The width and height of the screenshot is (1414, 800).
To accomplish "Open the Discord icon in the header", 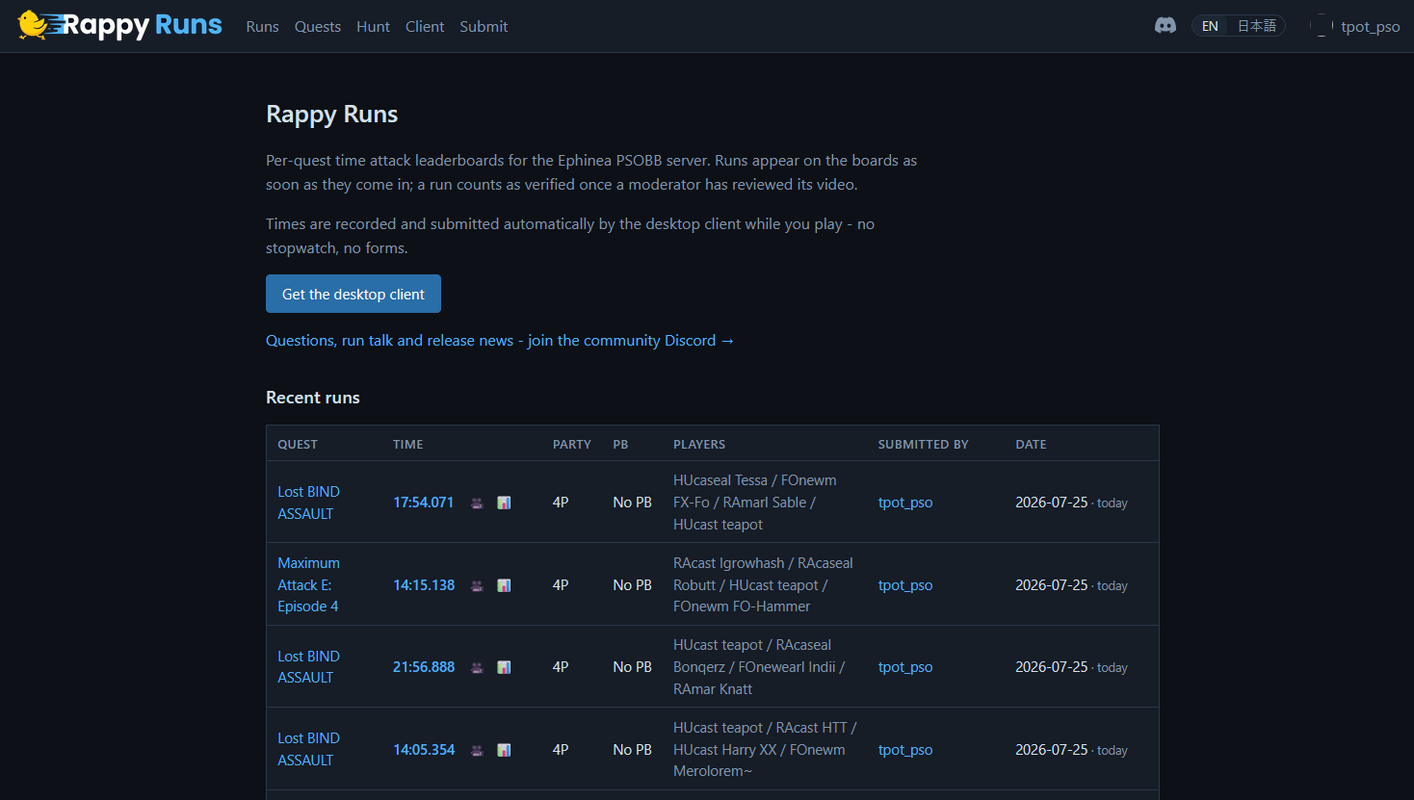I will point(1165,26).
